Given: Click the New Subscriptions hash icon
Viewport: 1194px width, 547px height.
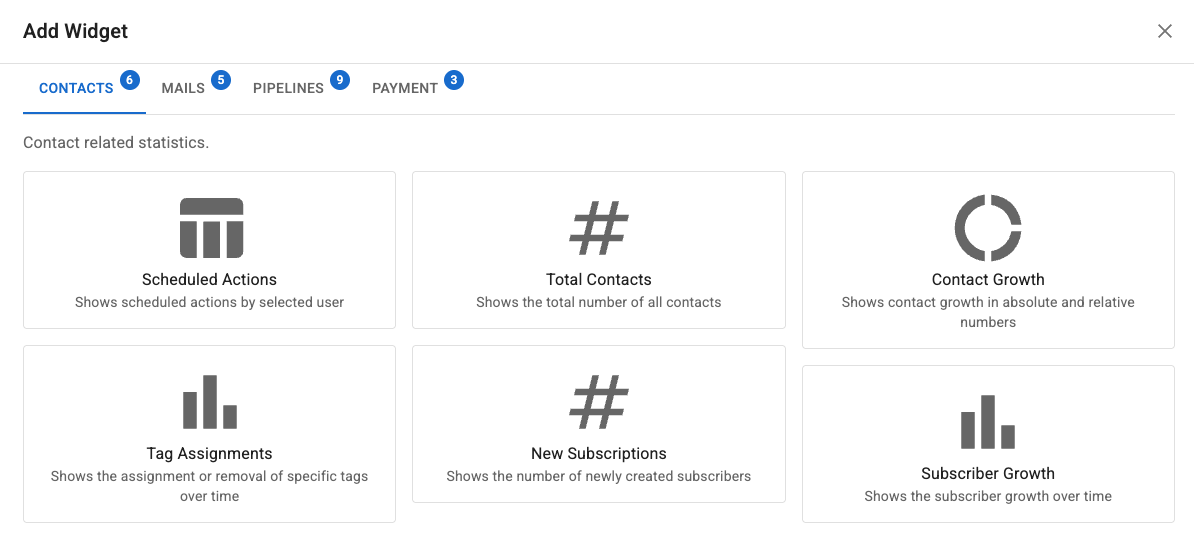Looking at the screenshot, I should (599, 402).
